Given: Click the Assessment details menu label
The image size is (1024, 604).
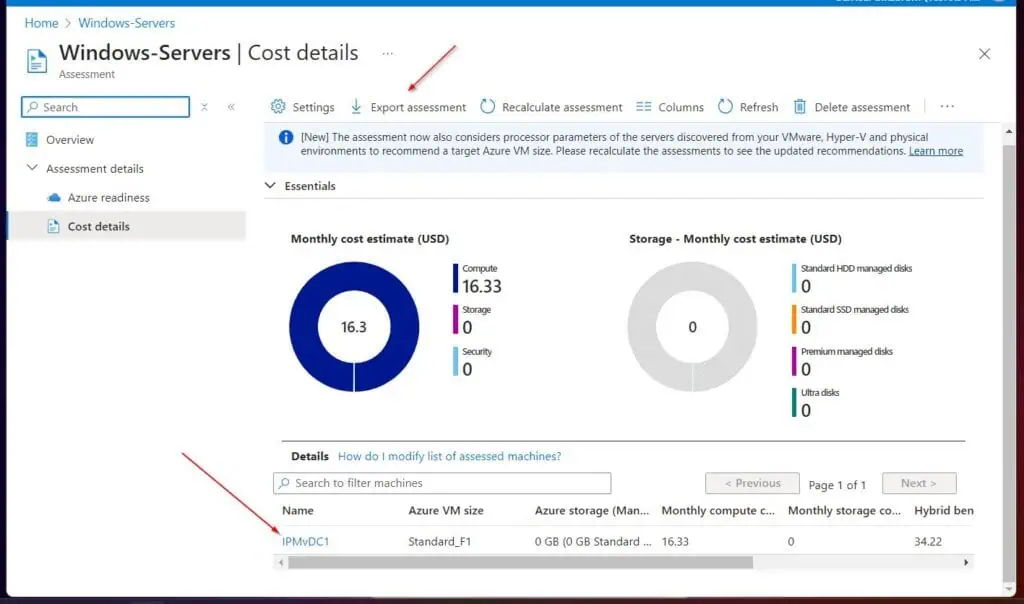Looking at the screenshot, I should coord(95,168).
